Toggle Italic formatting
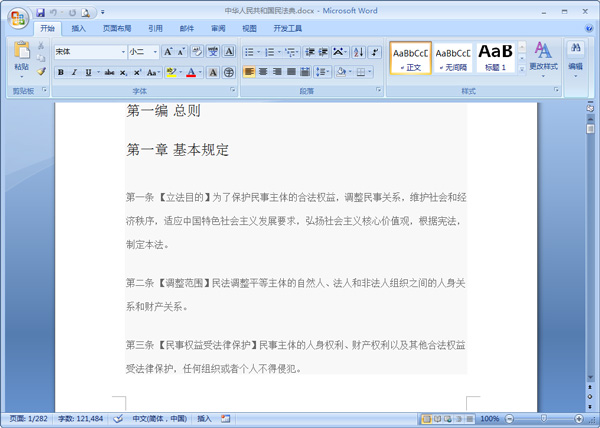This screenshot has width=600, height=428. (74, 72)
